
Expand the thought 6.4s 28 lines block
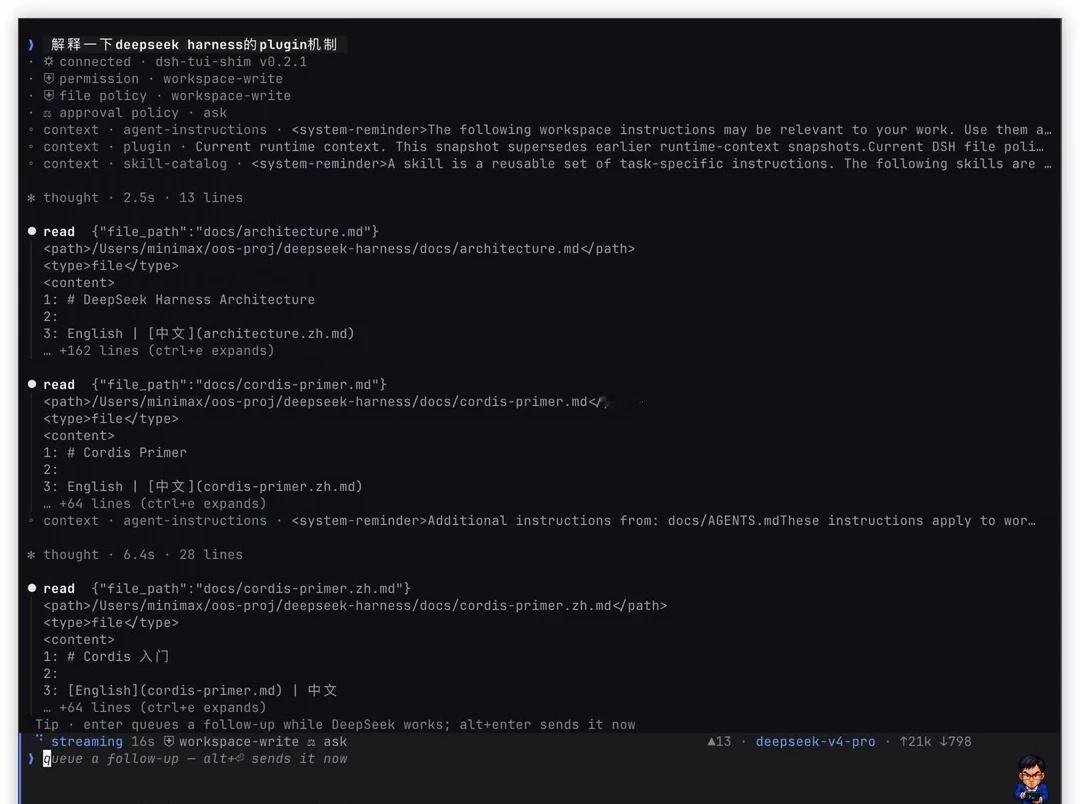(x=136, y=555)
